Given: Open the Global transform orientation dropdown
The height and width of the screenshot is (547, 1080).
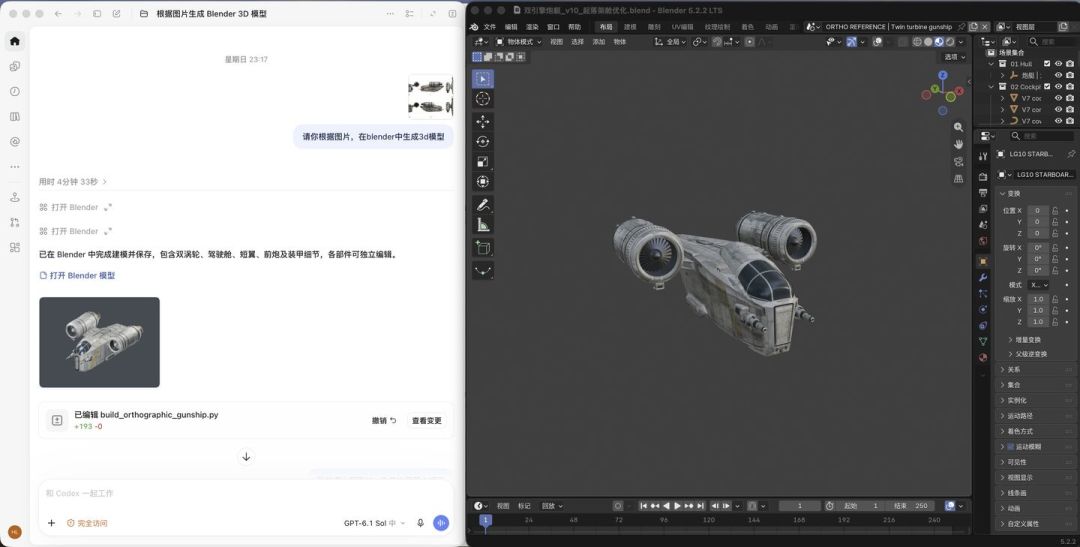Looking at the screenshot, I should coord(669,41).
